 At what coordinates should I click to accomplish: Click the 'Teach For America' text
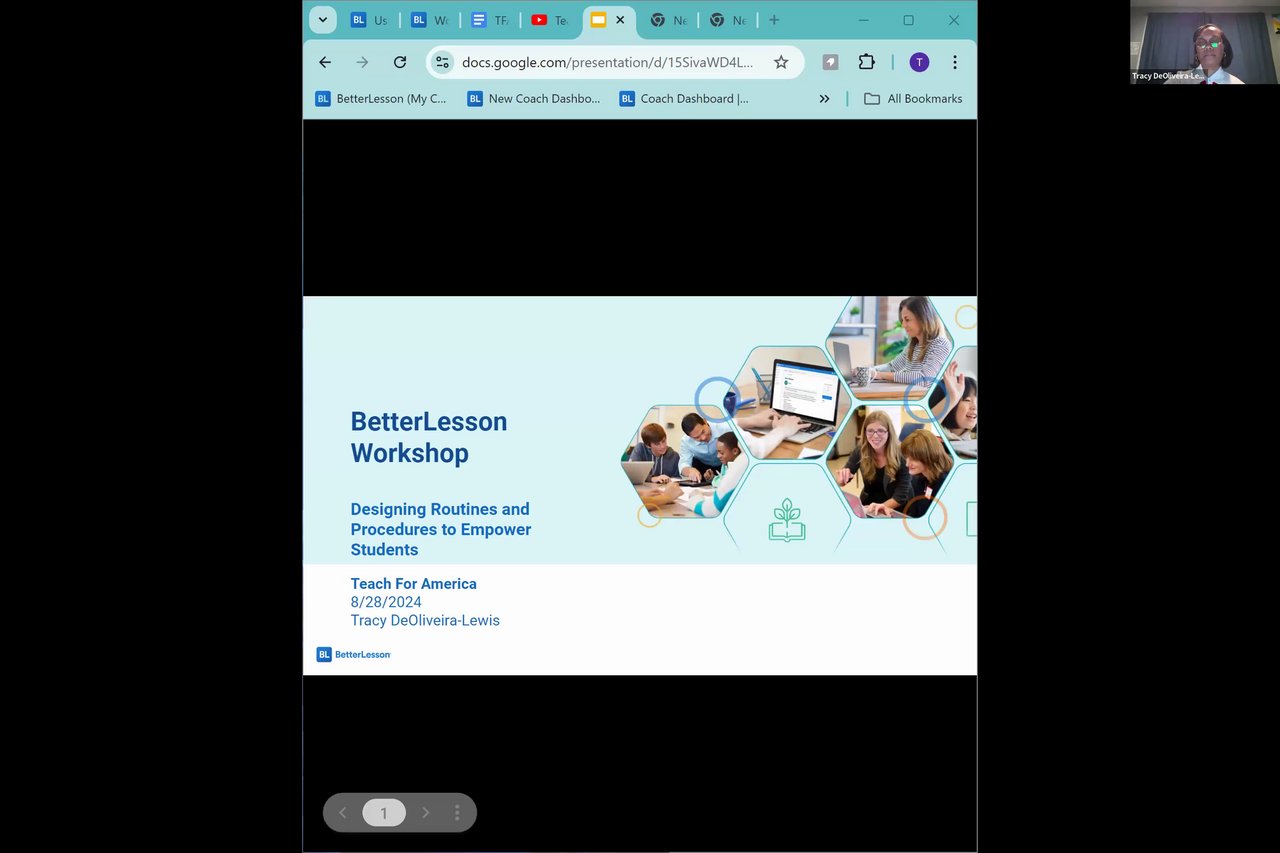click(x=413, y=584)
